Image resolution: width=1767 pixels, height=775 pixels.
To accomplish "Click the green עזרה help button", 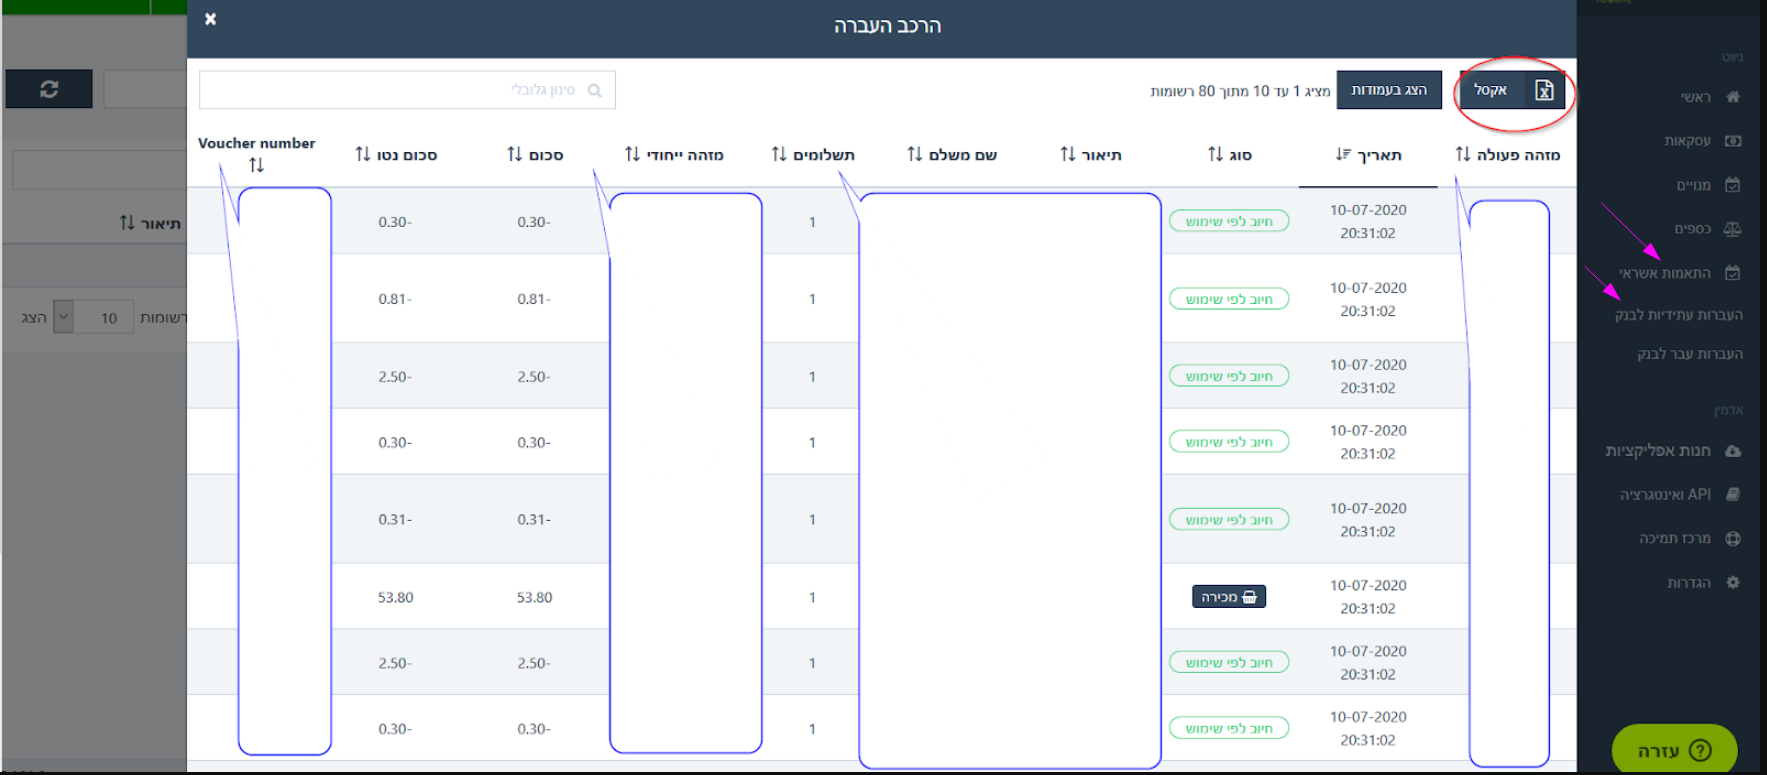I will pyautogui.click(x=1674, y=750).
